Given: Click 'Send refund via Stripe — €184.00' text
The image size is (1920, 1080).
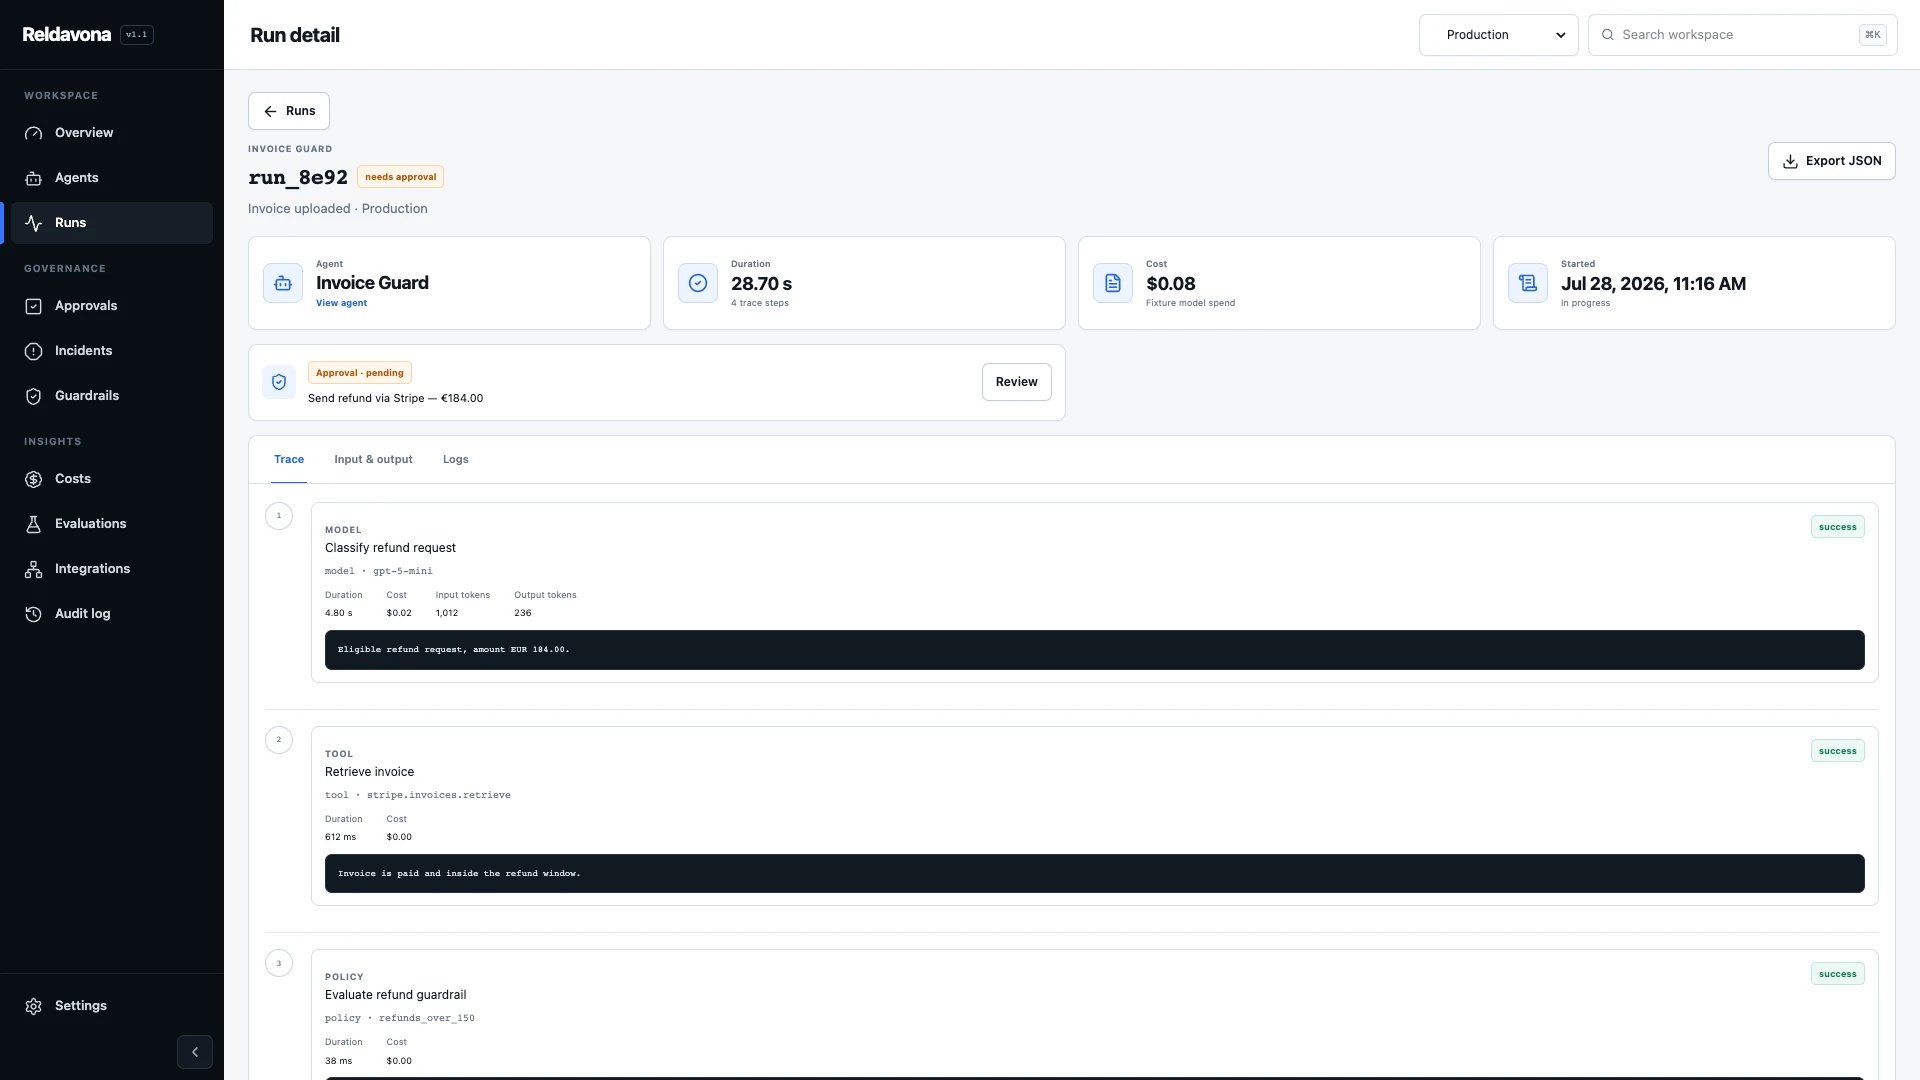Looking at the screenshot, I should pyautogui.click(x=395, y=398).
